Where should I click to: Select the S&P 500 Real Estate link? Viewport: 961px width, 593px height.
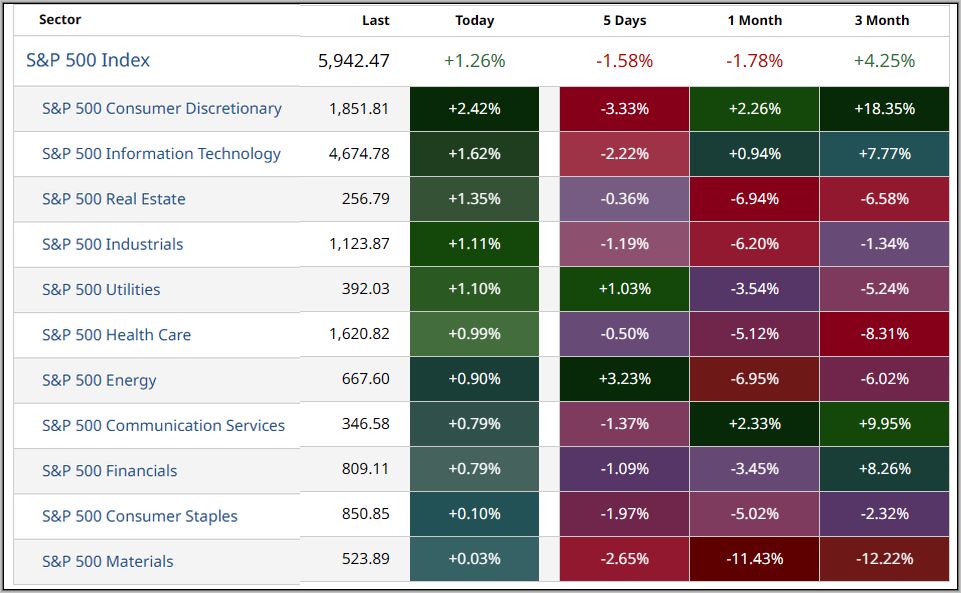pyautogui.click(x=114, y=199)
